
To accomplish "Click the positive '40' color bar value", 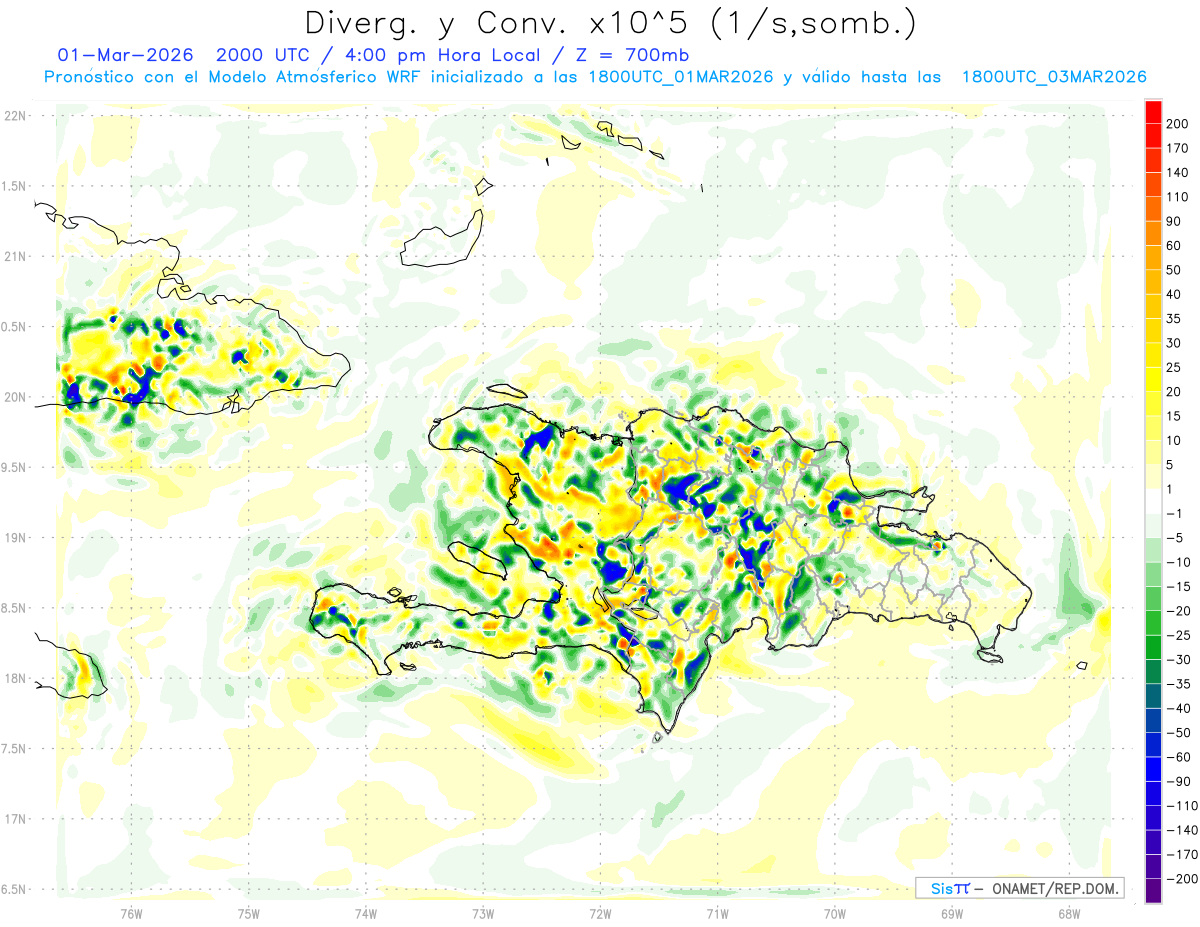I will tap(1174, 295).
